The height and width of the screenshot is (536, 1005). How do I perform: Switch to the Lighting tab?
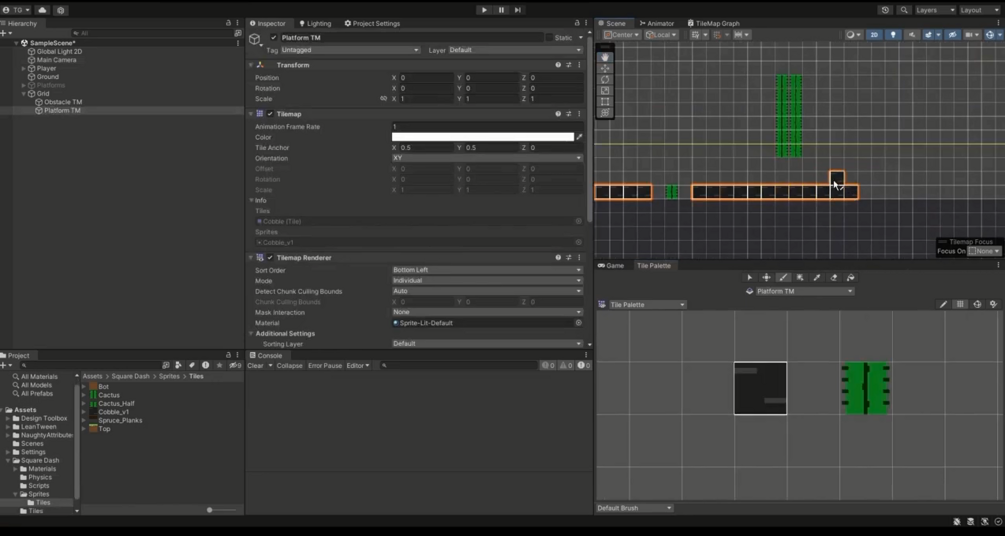pyautogui.click(x=315, y=23)
